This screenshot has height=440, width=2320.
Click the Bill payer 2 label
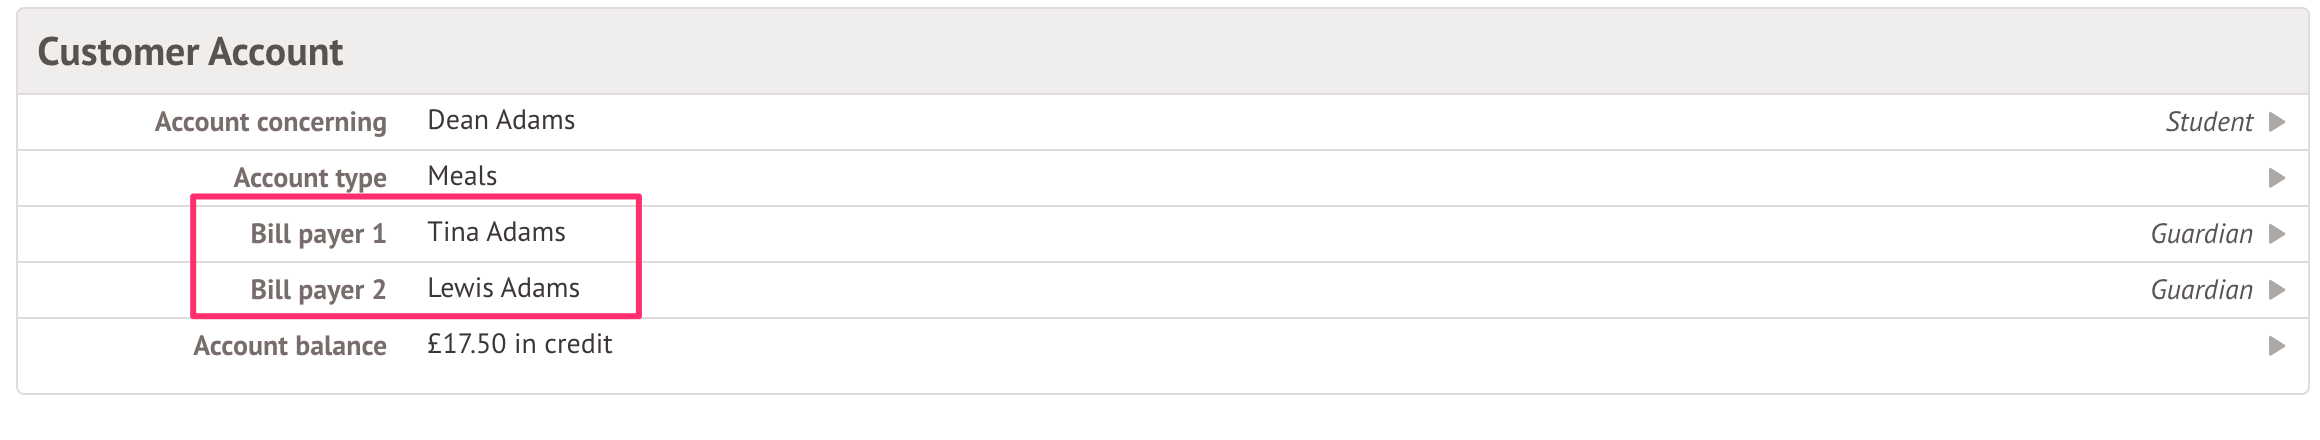[x=317, y=290]
